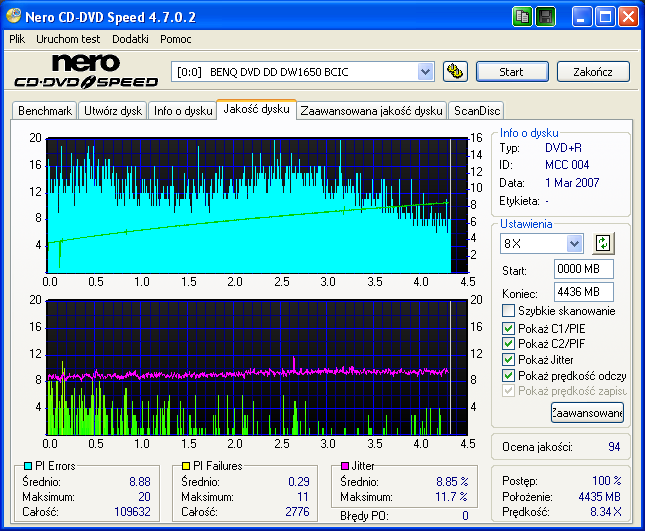This screenshot has height=531, width=645.
Task: Click the PI Errors upper graph
Action: (x=257, y=206)
